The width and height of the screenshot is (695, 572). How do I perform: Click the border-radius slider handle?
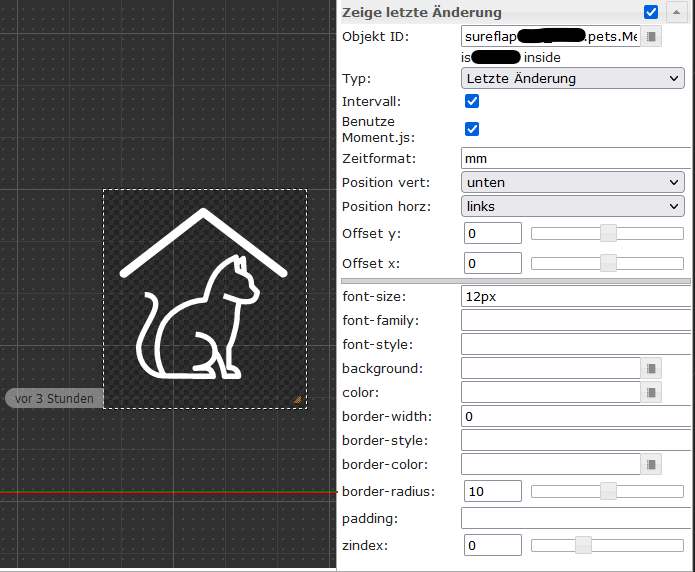(608, 491)
